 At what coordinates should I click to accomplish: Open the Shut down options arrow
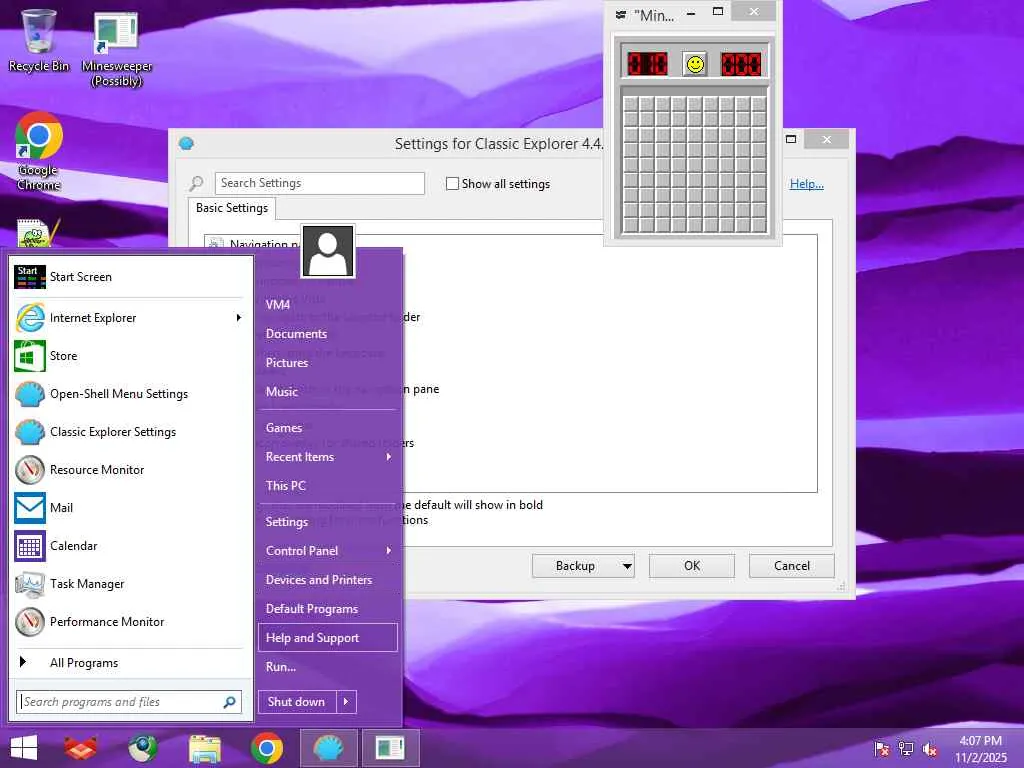click(x=346, y=702)
